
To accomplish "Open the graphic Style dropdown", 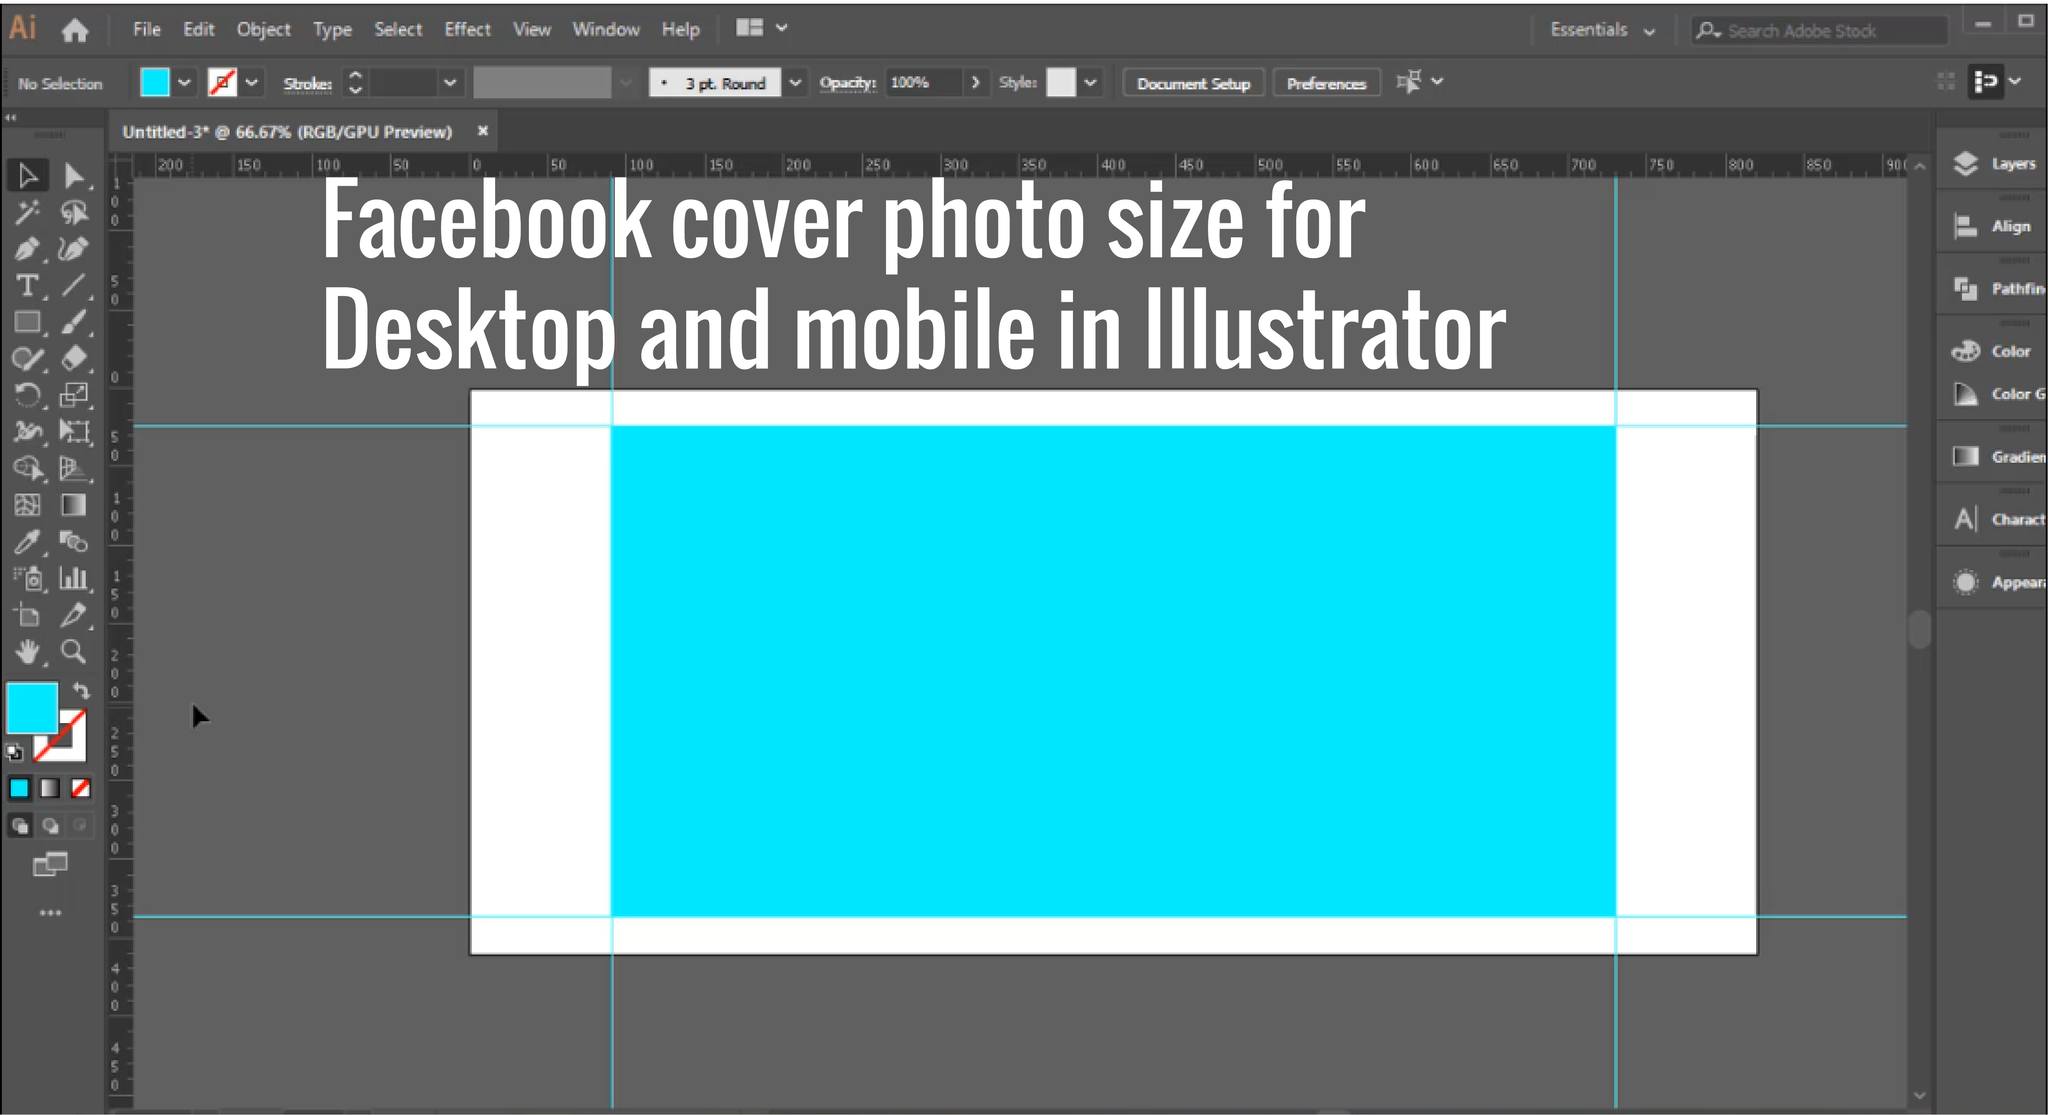I will (x=1090, y=83).
